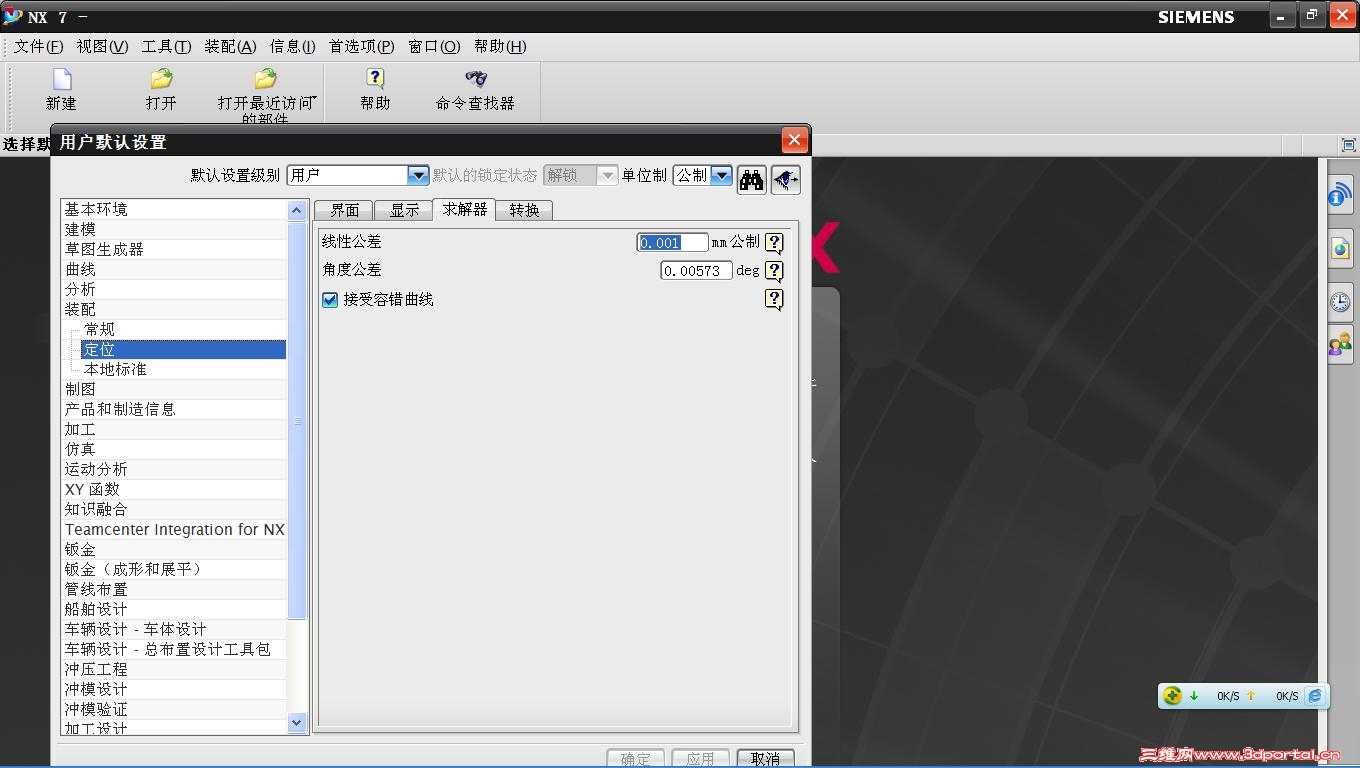Click the 角度公差 value field
The width and height of the screenshot is (1360, 768).
click(696, 271)
